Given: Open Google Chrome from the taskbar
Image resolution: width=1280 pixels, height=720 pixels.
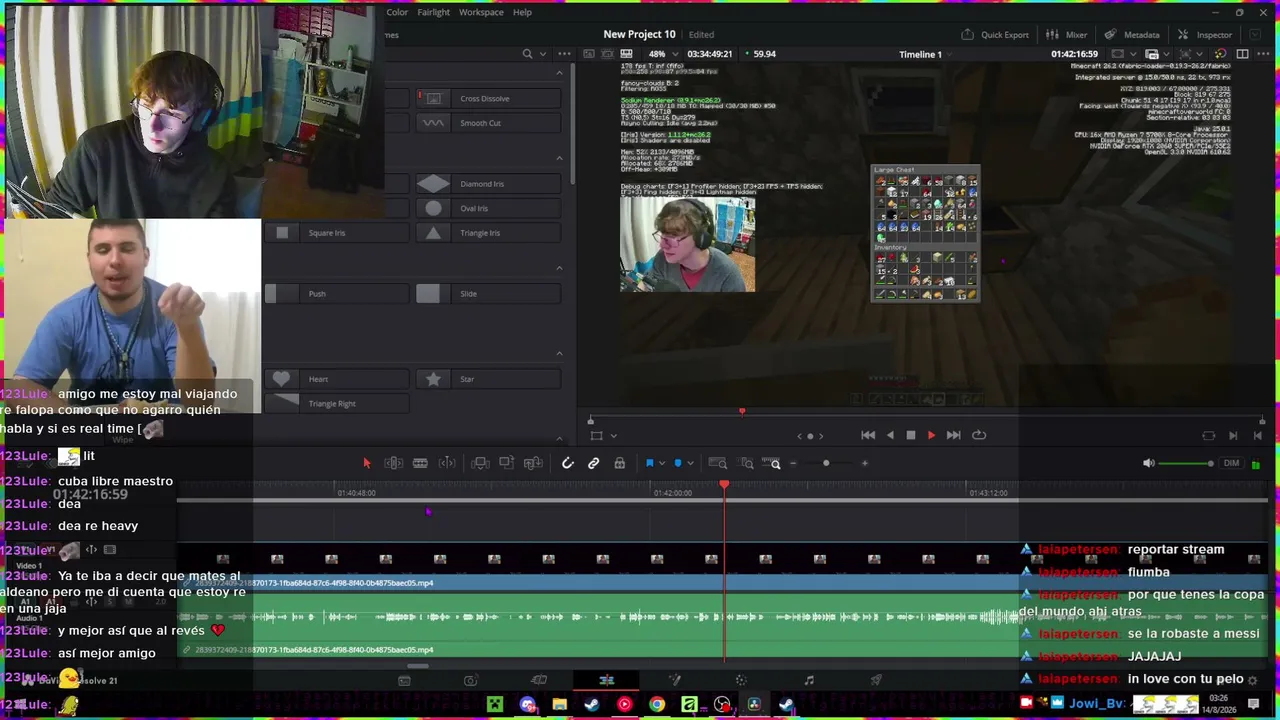Looking at the screenshot, I should pos(657,705).
